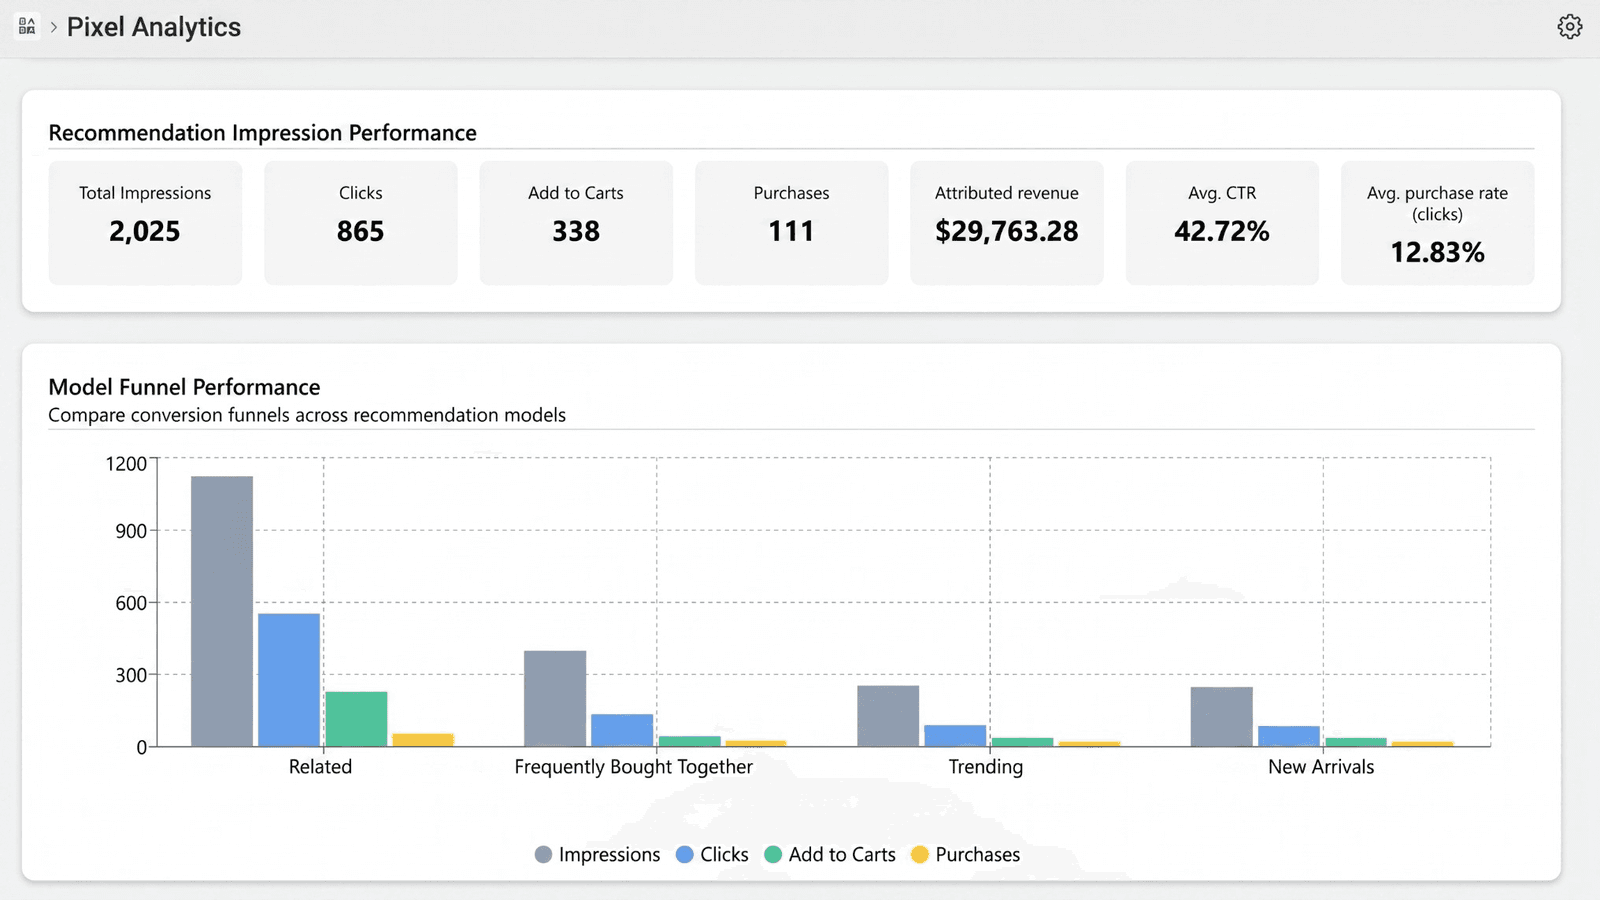Image resolution: width=1600 pixels, height=900 pixels.
Task: Click the Model Funnel Performance heading
Action: [185, 387]
